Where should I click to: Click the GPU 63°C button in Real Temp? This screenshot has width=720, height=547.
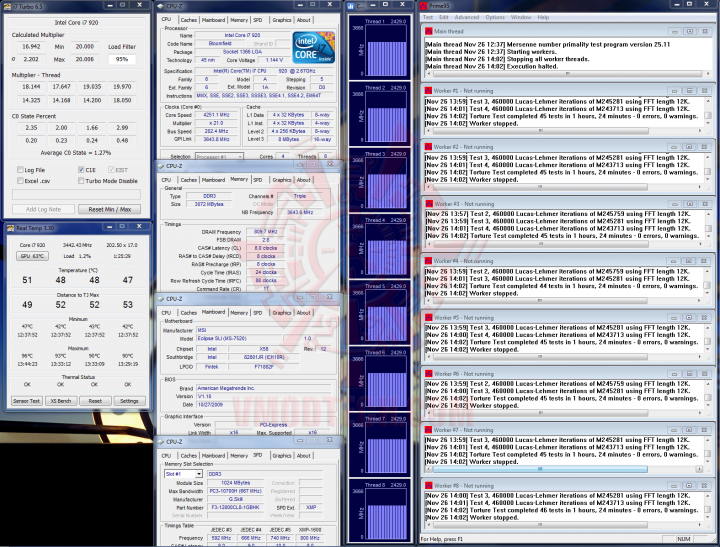tap(32, 256)
